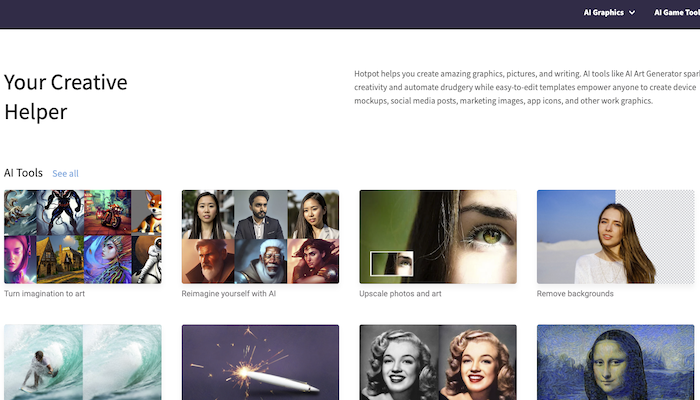Open the sparking pen thumbnail
Screen dimensions: 700x400
(x=260, y=362)
